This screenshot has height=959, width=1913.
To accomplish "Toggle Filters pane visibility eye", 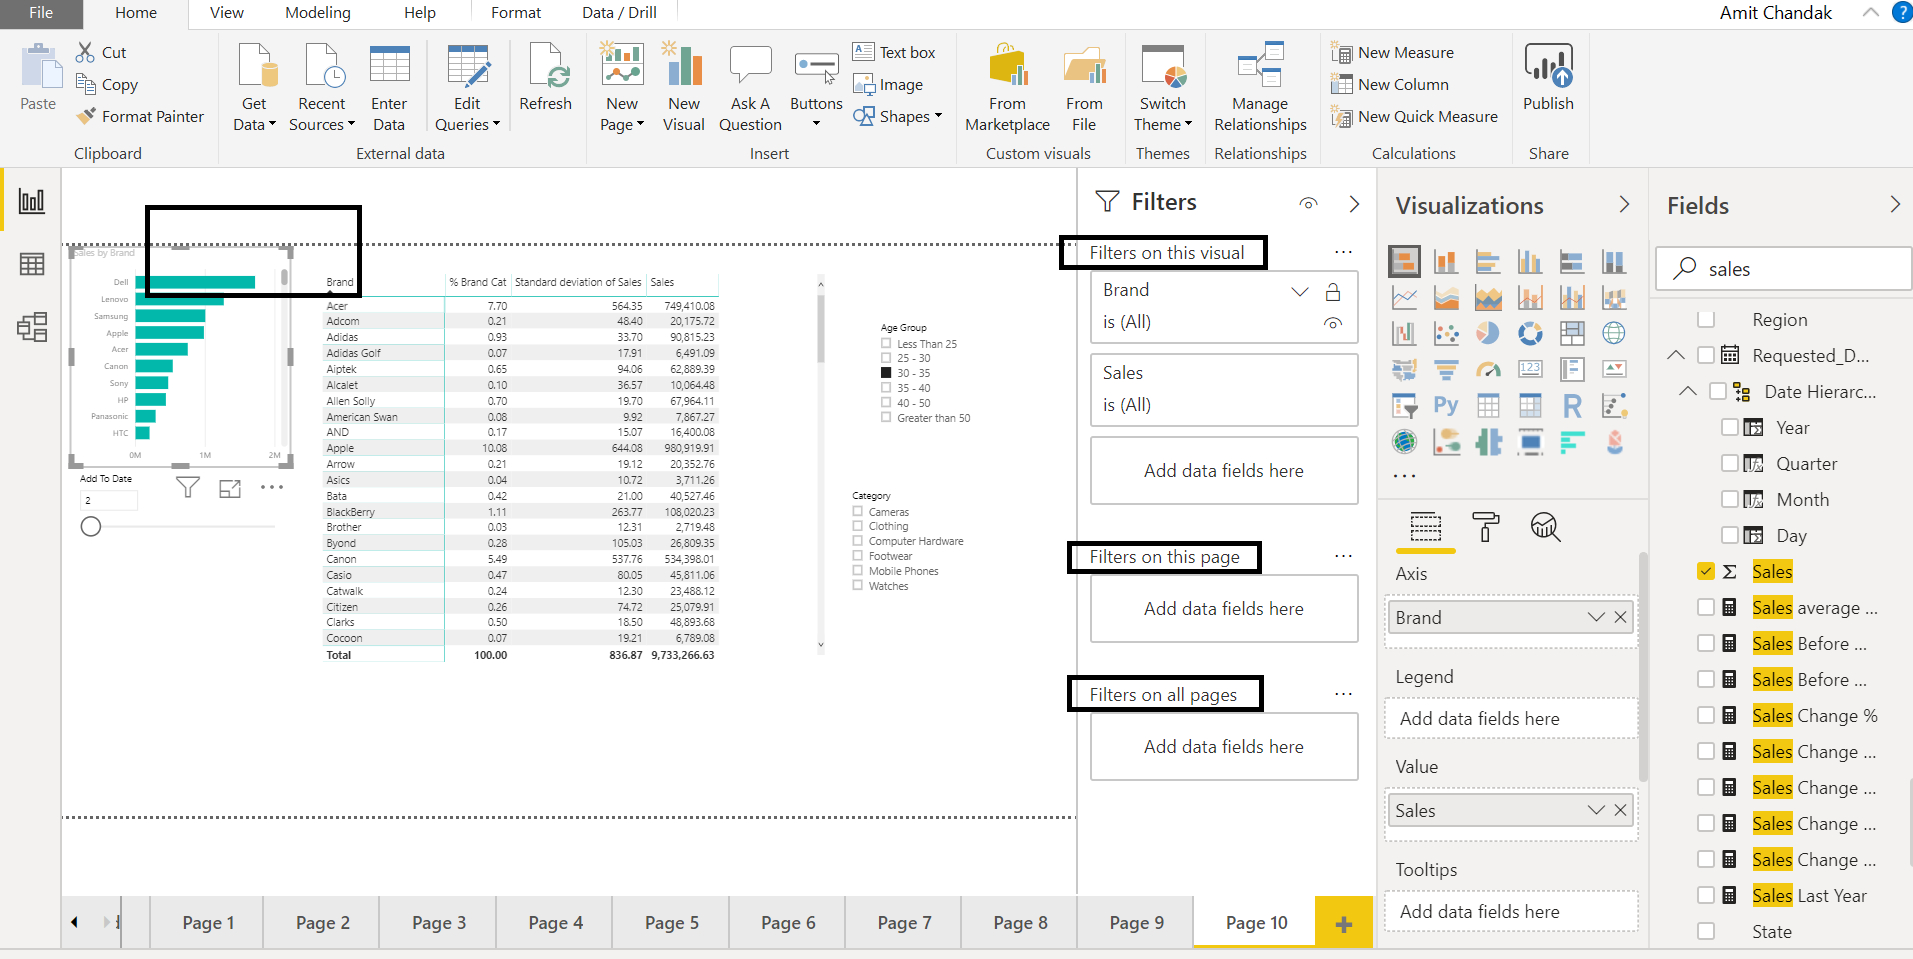I will point(1308,203).
